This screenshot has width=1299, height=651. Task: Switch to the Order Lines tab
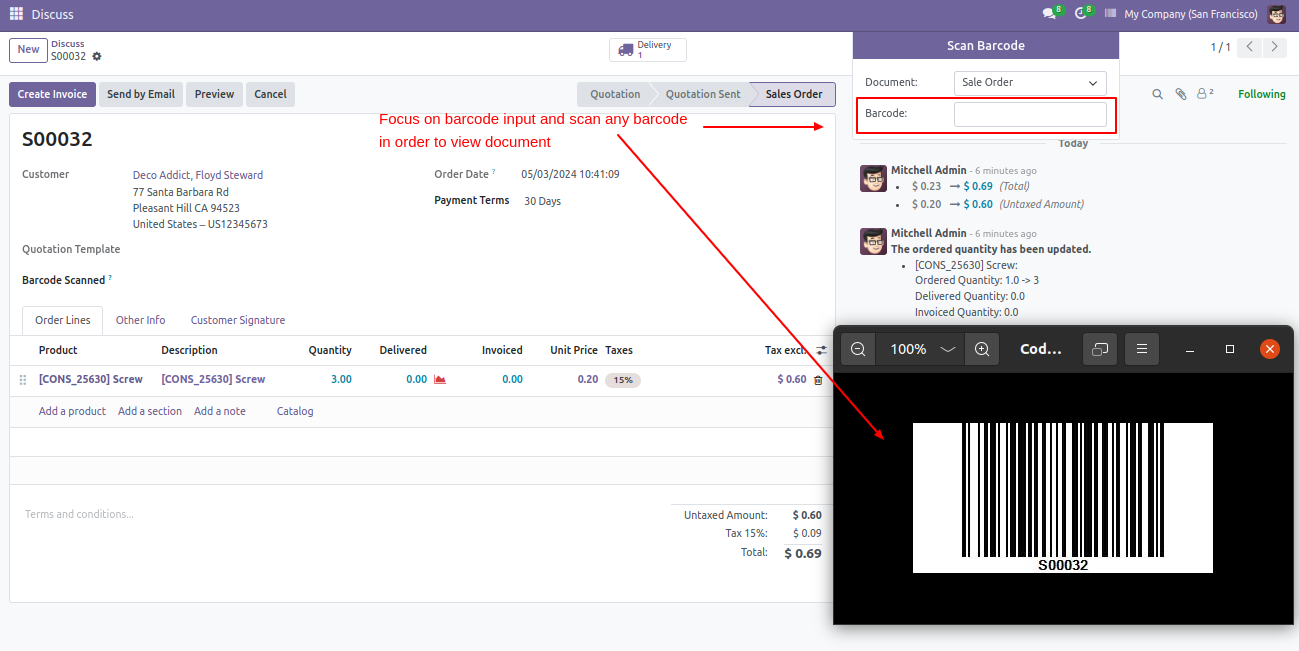tap(63, 320)
